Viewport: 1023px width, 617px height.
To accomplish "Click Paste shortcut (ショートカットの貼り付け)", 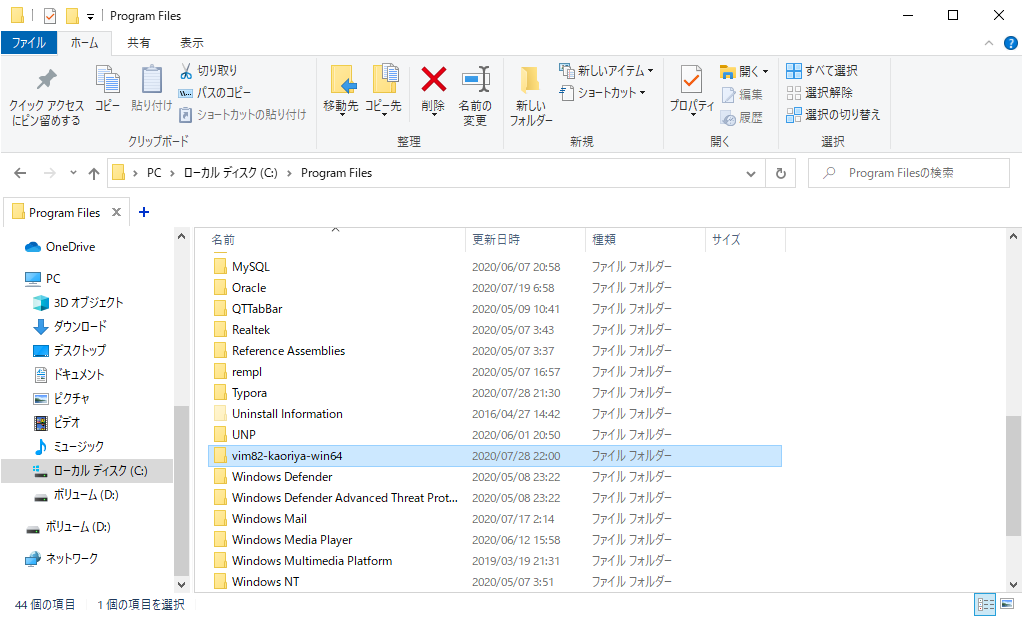I will click(x=243, y=115).
